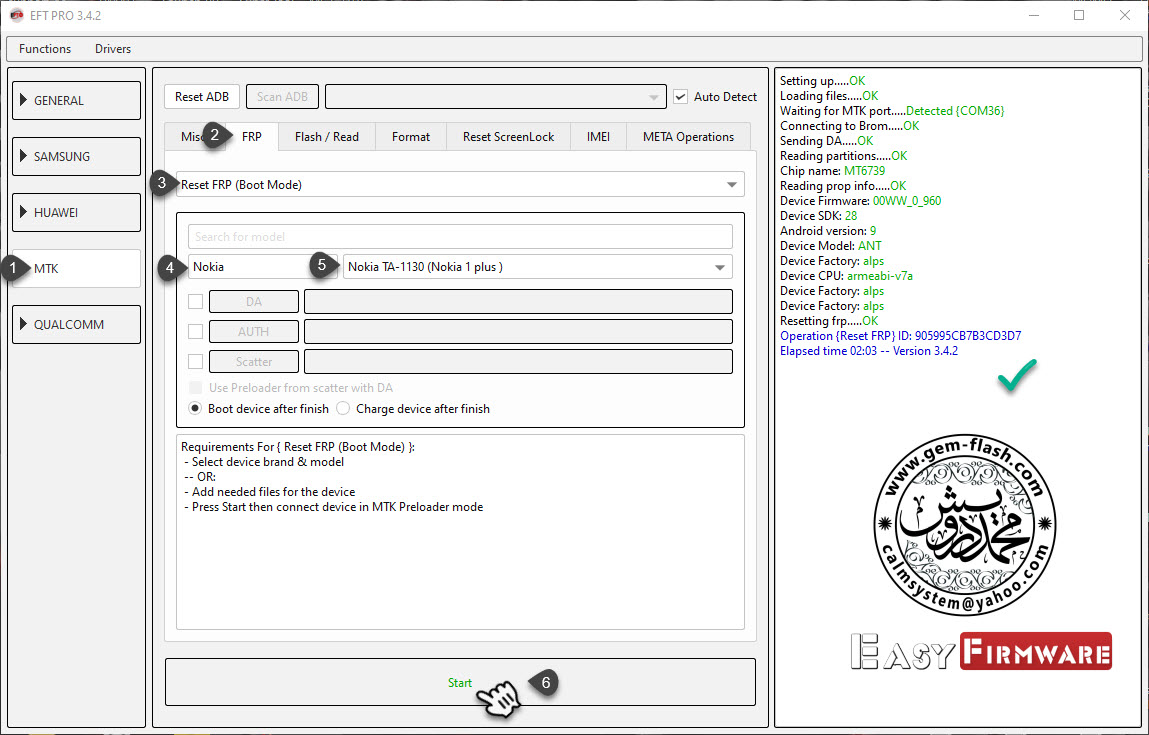Viewport: 1149px width, 735px height.
Task: Click the Scan ADB button
Action: (x=282, y=97)
